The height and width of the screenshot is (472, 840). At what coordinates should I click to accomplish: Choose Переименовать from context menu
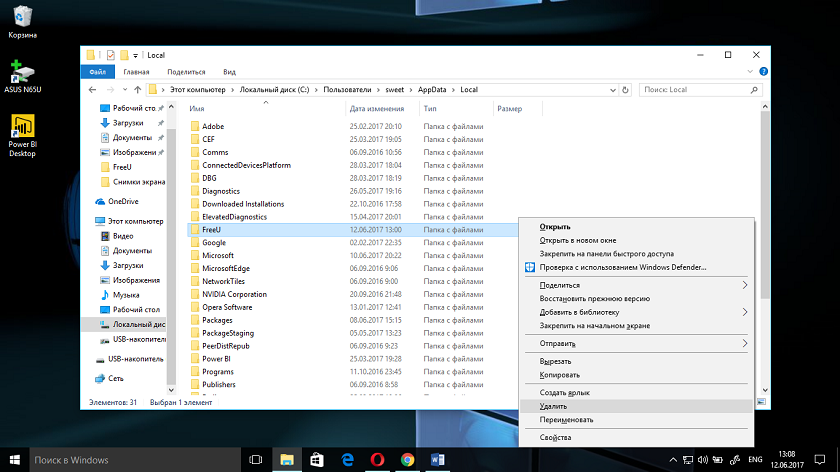636,419
